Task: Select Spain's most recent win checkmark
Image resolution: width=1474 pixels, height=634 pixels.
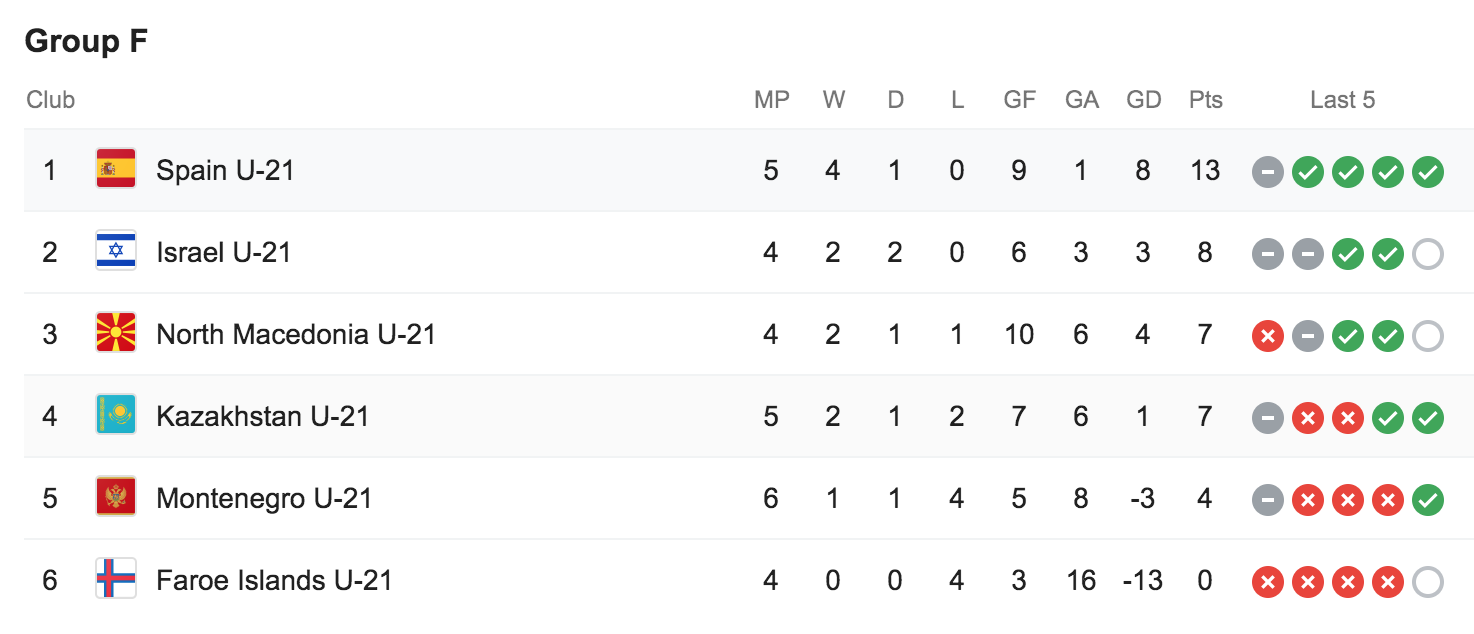Action: click(1428, 173)
